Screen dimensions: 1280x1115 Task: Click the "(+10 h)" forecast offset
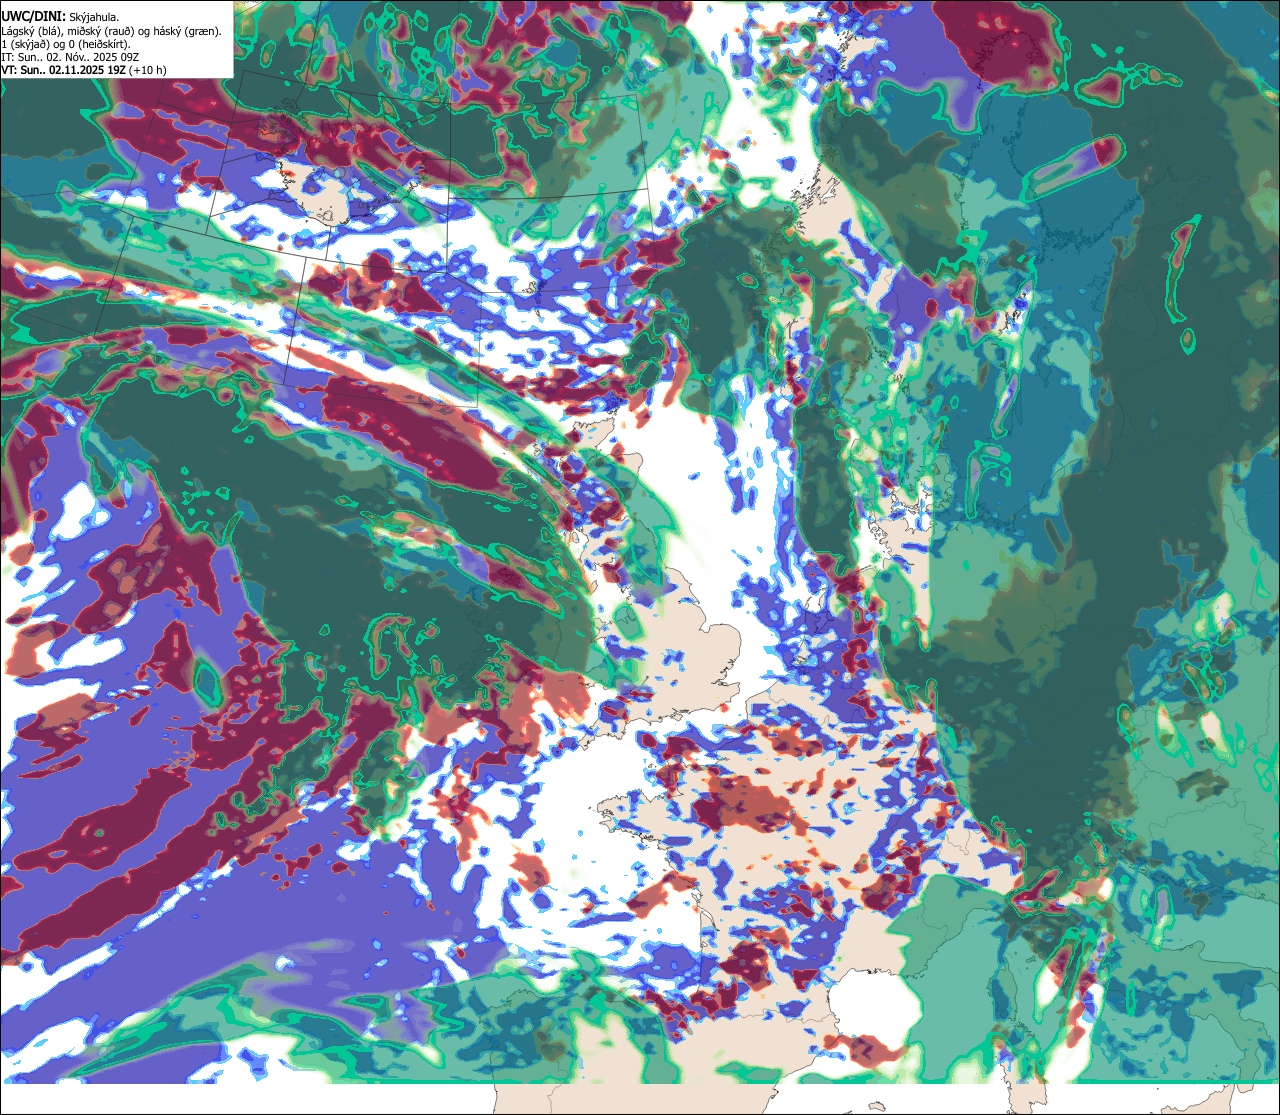[147, 71]
